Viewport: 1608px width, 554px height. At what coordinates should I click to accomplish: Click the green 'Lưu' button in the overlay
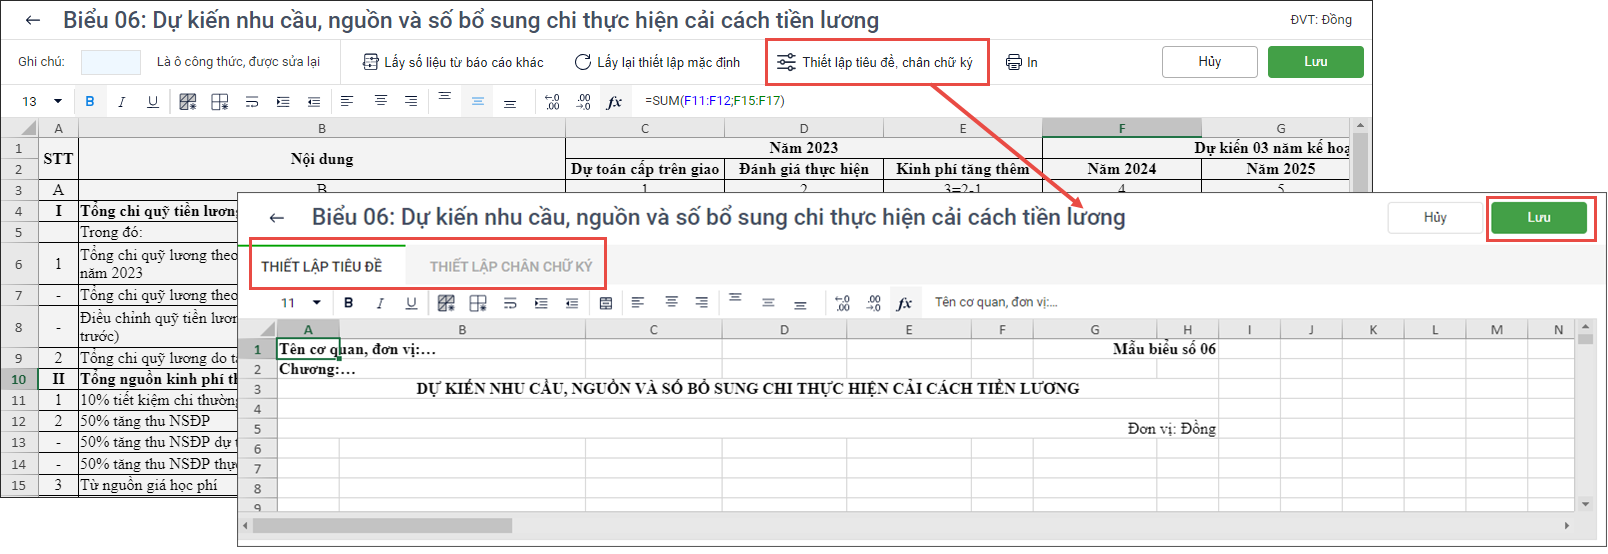coord(1538,218)
